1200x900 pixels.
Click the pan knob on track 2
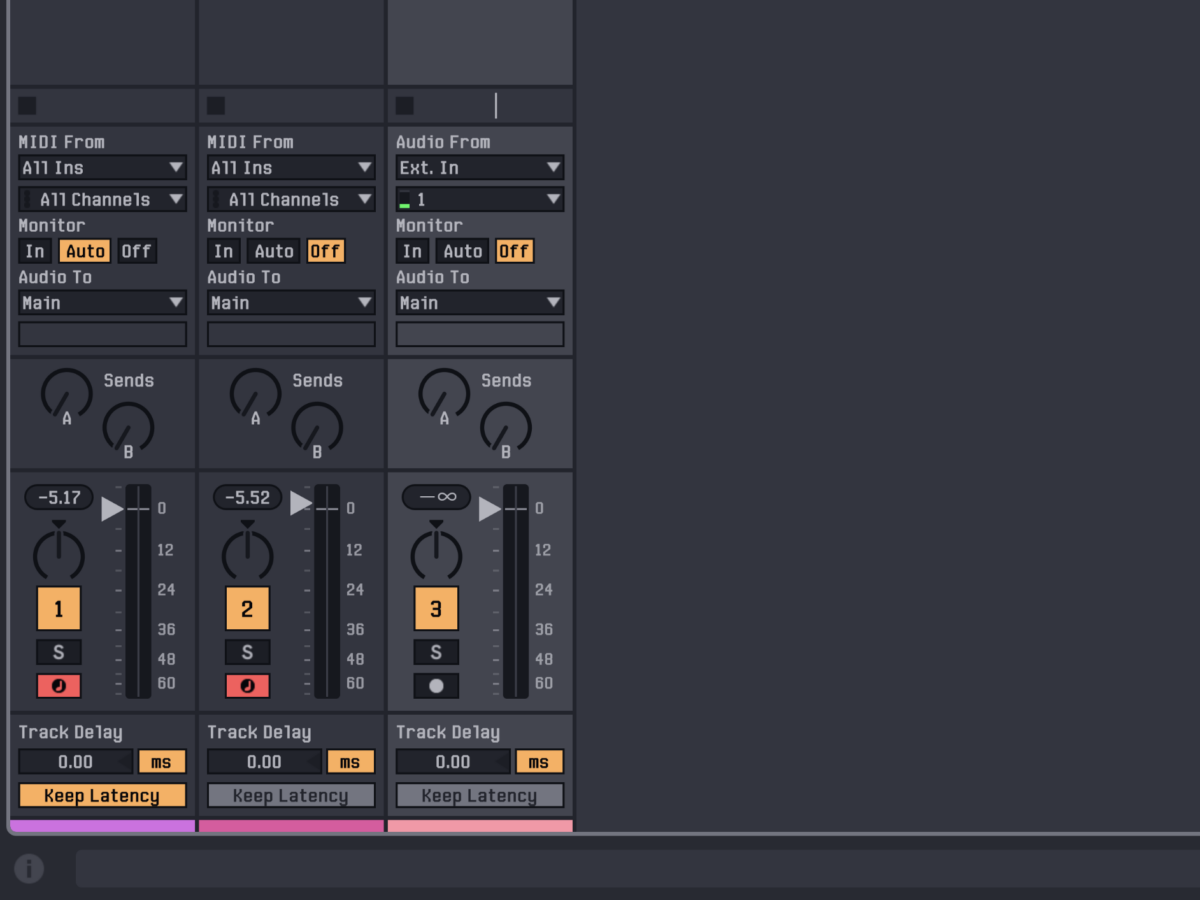tap(247, 554)
